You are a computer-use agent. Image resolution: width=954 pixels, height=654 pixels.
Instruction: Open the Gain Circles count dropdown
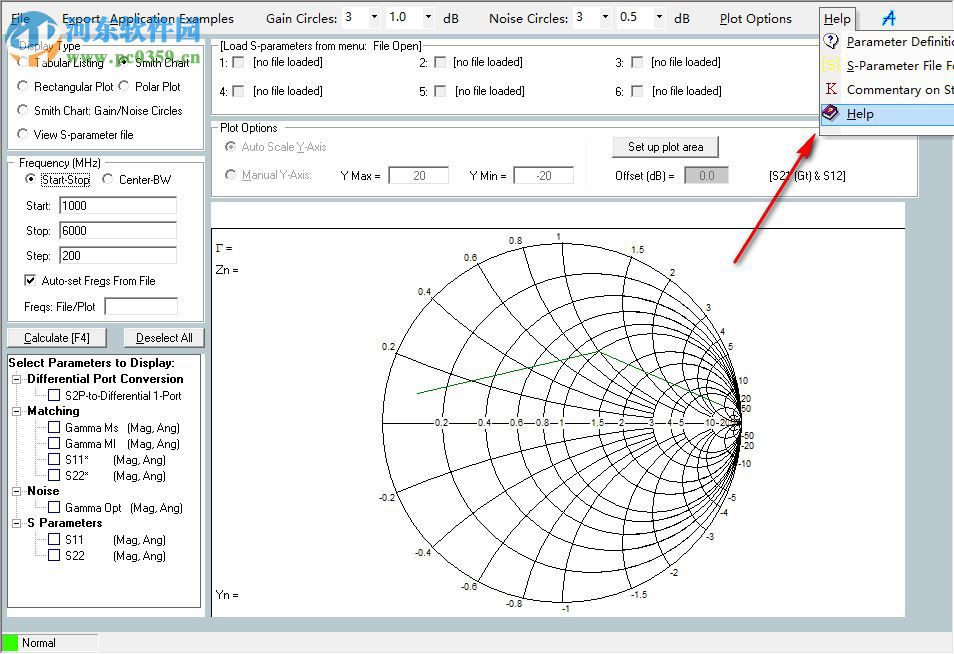[x=374, y=17]
